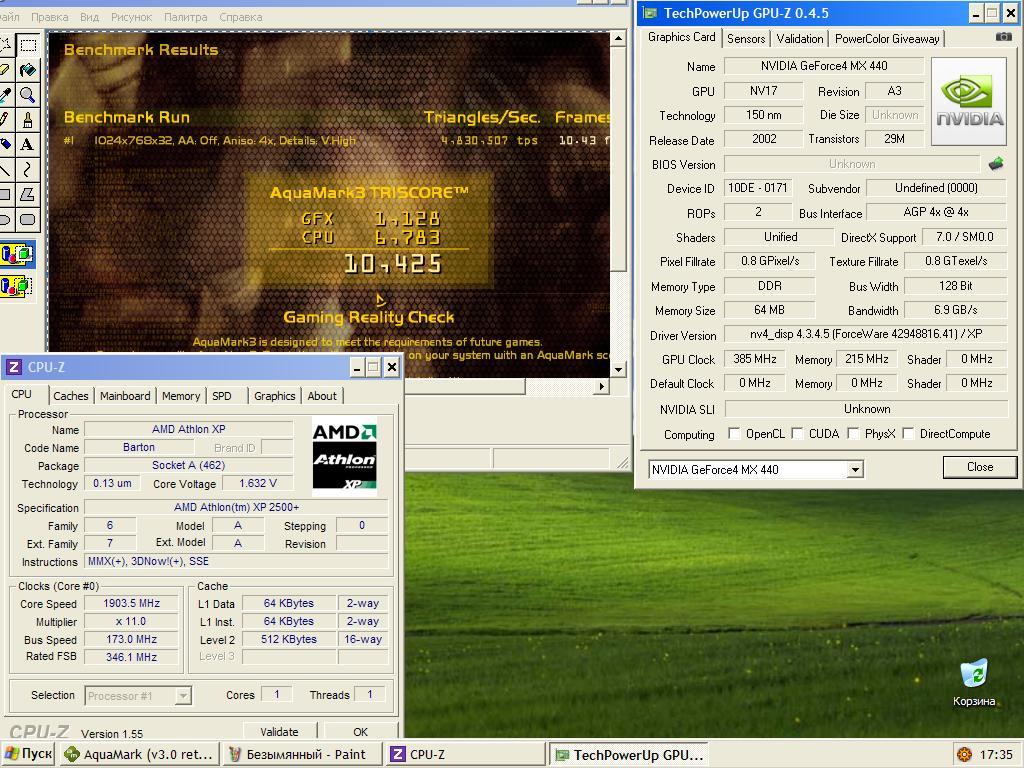Click the Пуск start button
This screenshot has height=768, width=1024.
tap(28, 754)
